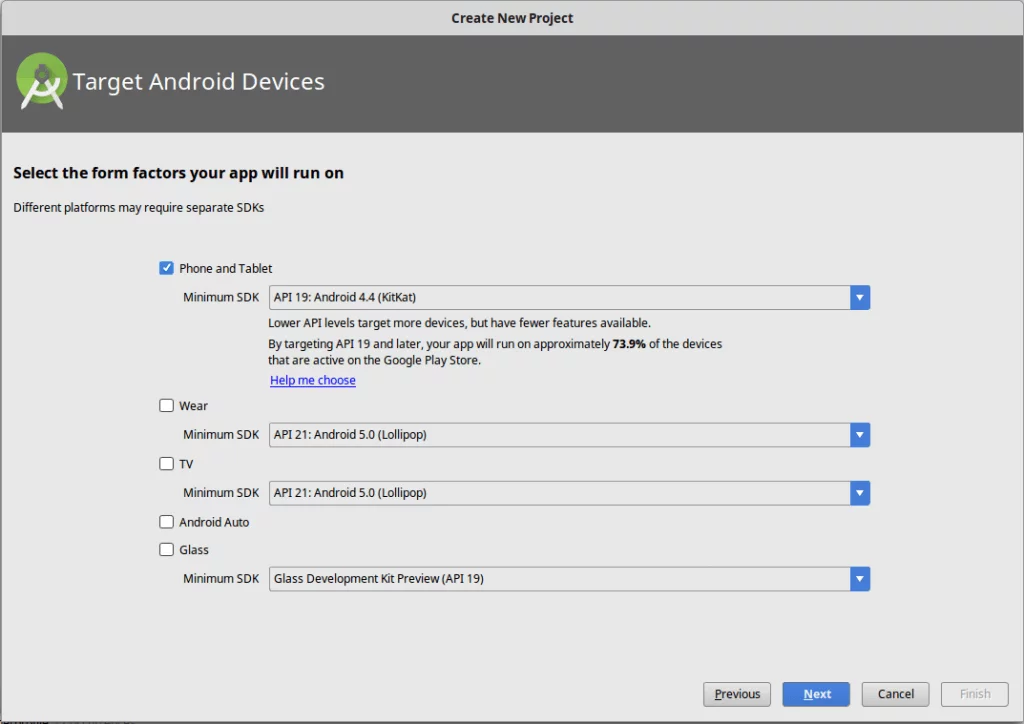Click the Finish button
This screenshot has height=724, width=1024.
[974, 693]
